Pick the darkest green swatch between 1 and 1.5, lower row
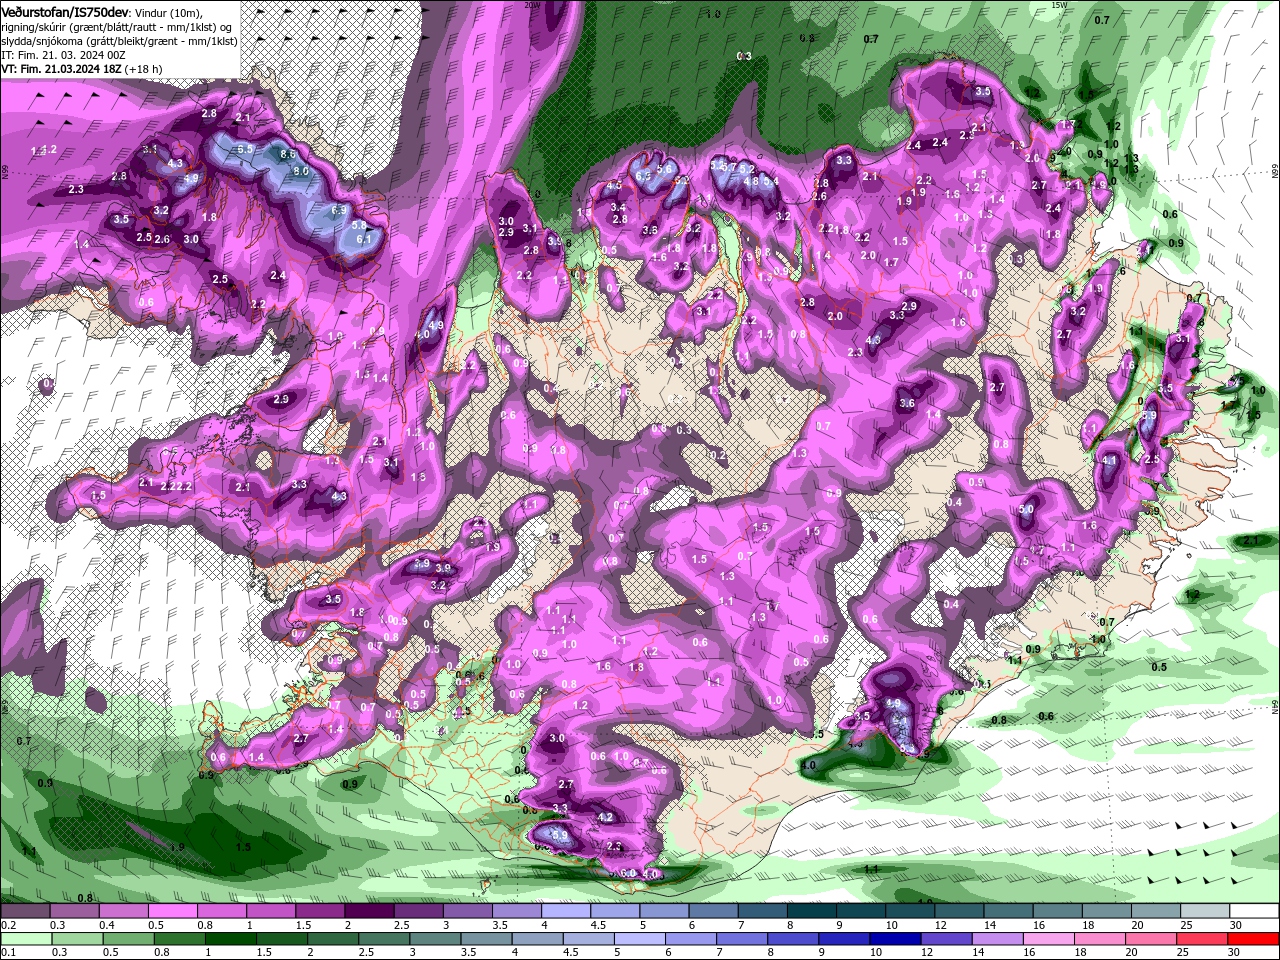Screen dimensions: 1280x960 coord(229,938)
